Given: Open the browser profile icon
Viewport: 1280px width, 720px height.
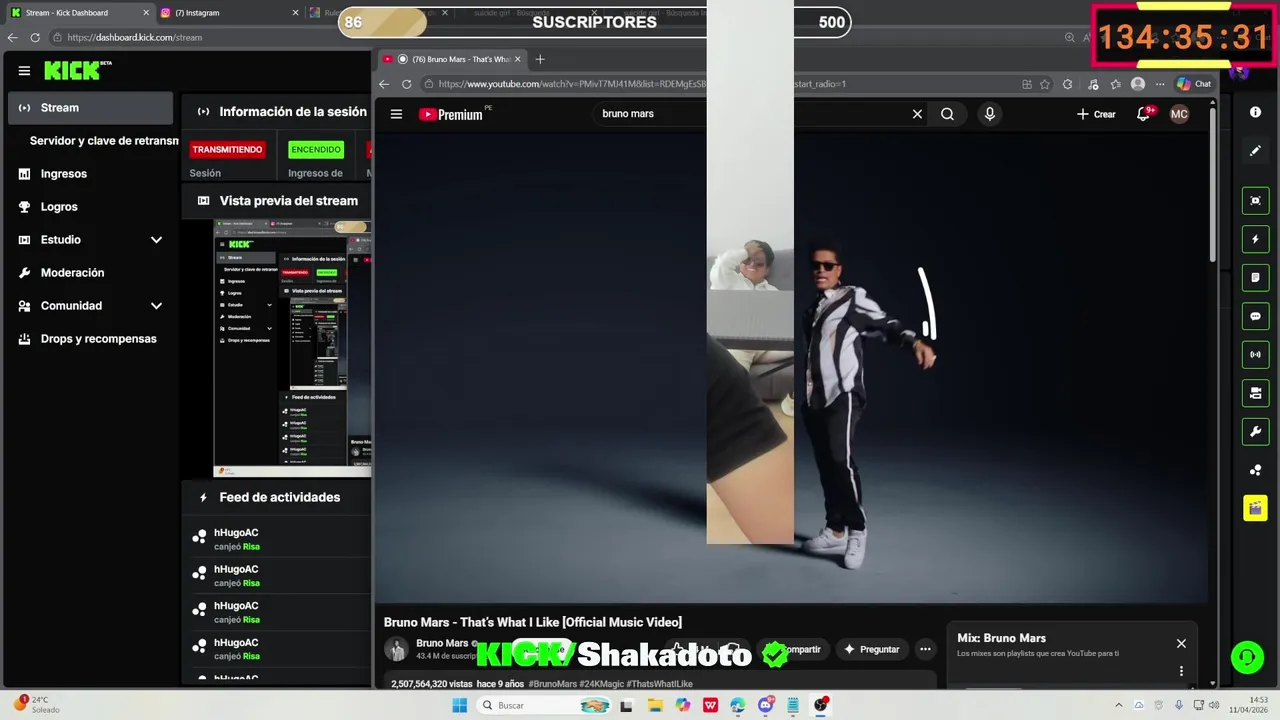Looking at the screenshot, I should coord(1138,84).
